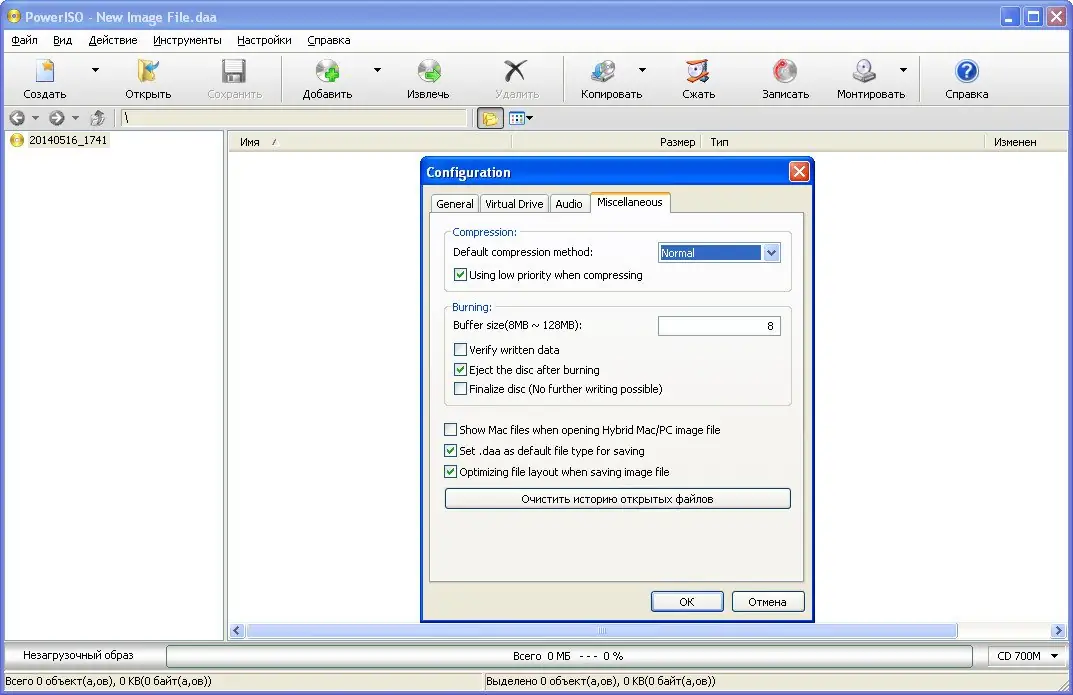Enable the Verify written data checkbox
This screenshot has width=1073, height=695.
pos(460,349)
